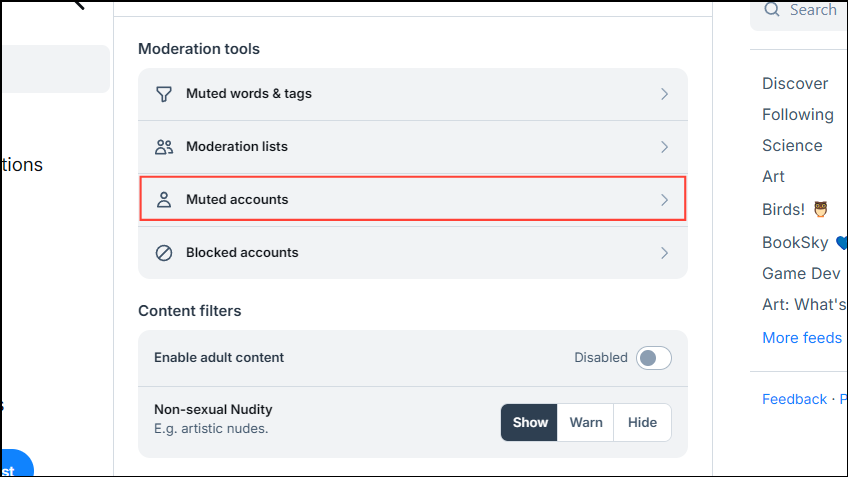This screenshot has width=848, height=477.
Task: Expand Muted words & tags chevron
Action: coord(664,94)
